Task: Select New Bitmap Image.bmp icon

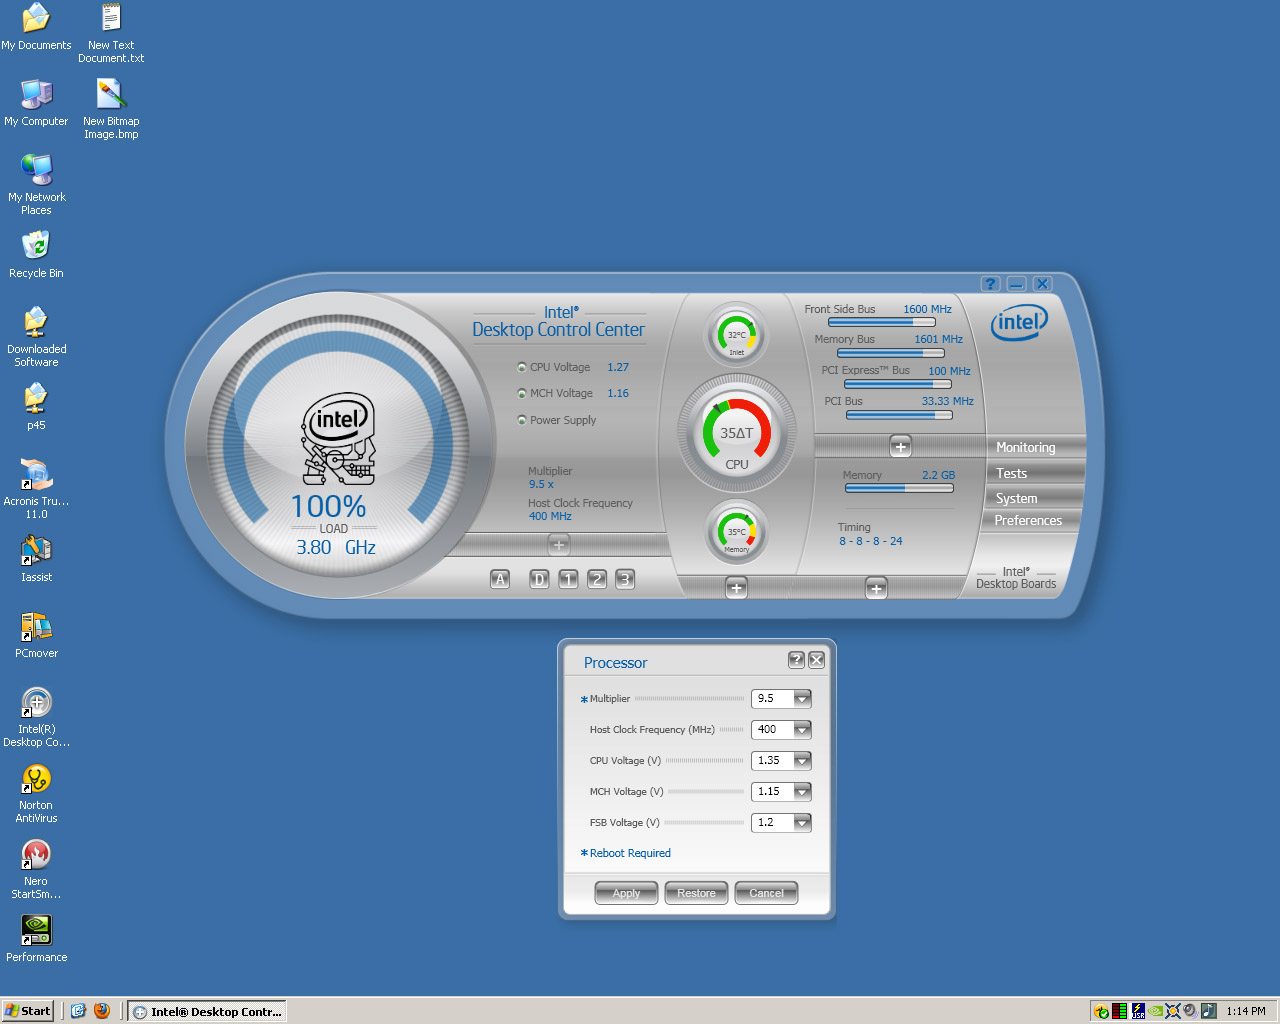Action: 111,109
